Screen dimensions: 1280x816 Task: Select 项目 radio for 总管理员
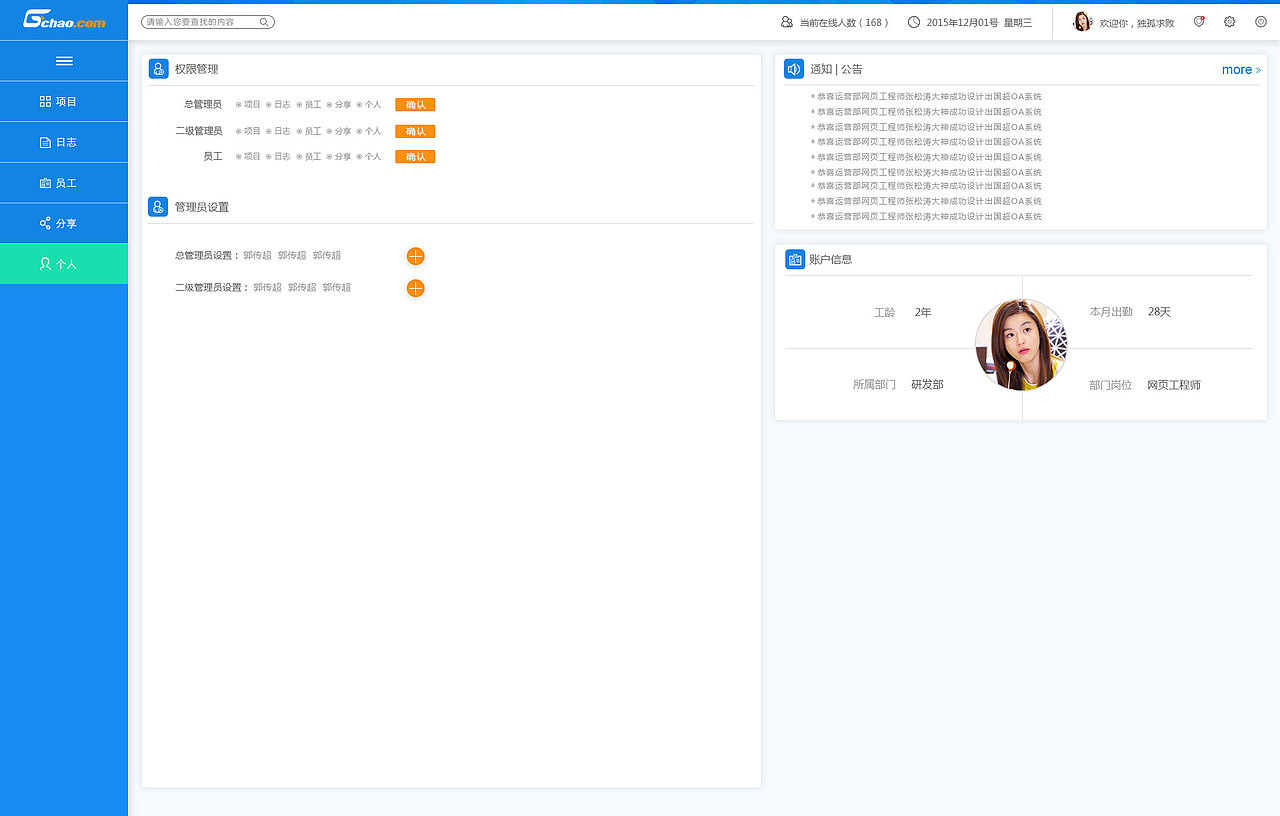239,104
